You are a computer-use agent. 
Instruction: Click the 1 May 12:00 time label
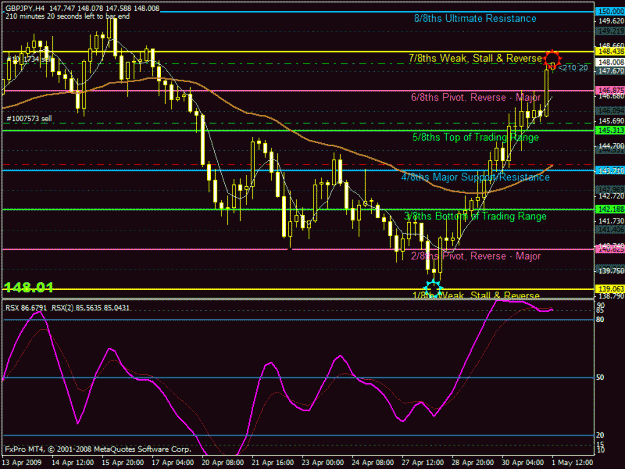coord(572,463)
